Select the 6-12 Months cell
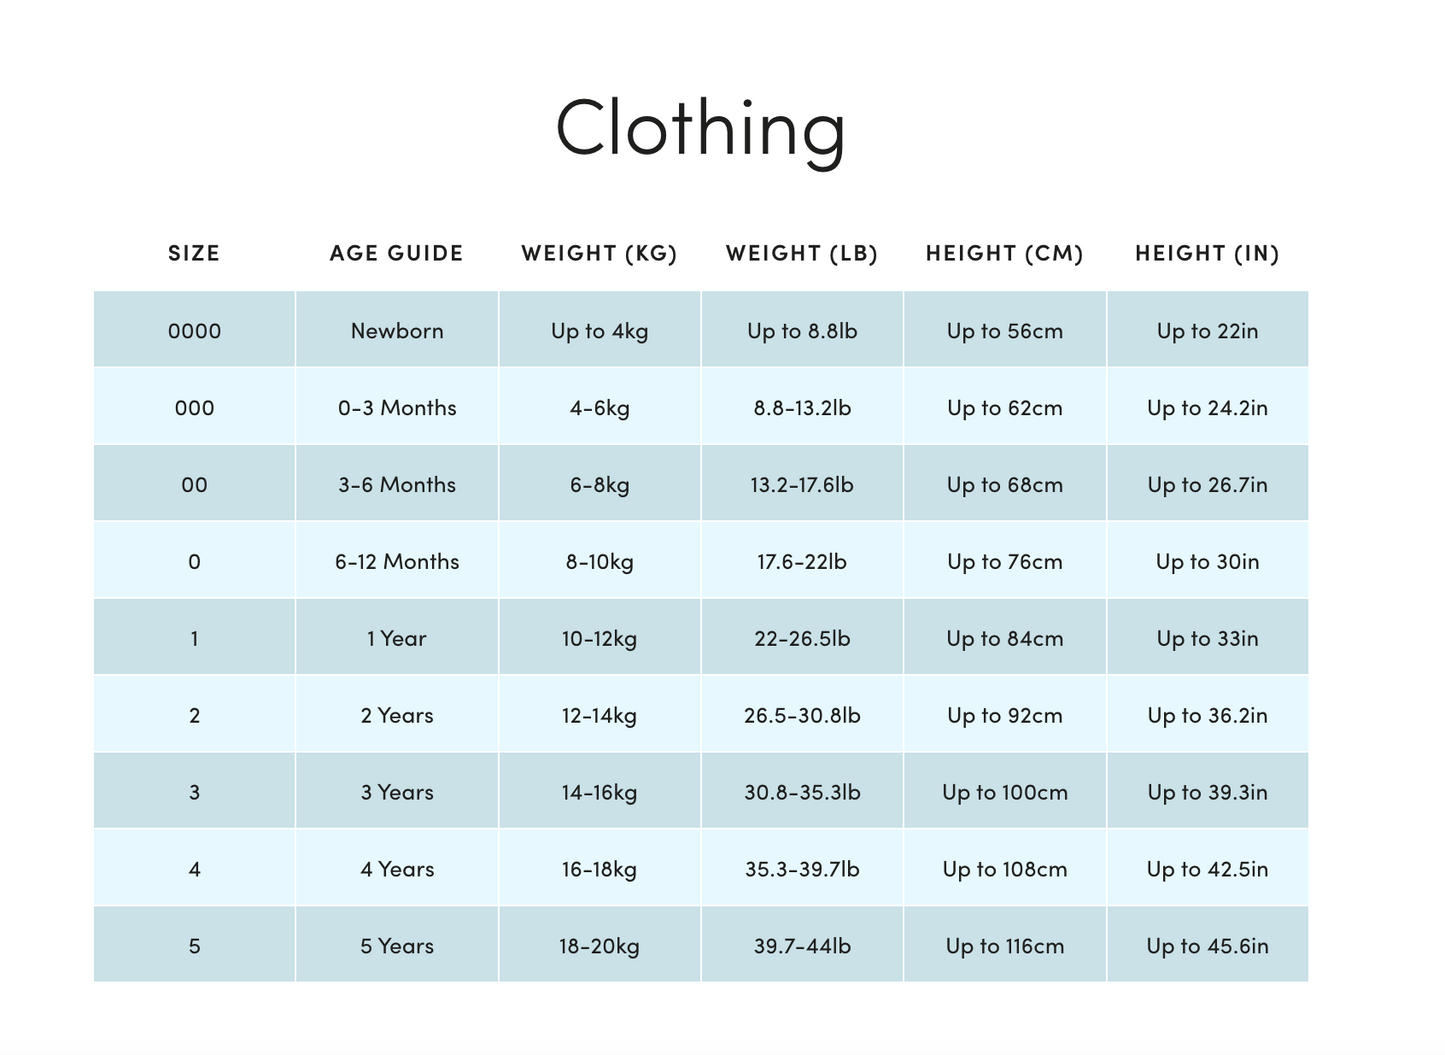This screenshot has width=1445, height=1055. [397, 562]
